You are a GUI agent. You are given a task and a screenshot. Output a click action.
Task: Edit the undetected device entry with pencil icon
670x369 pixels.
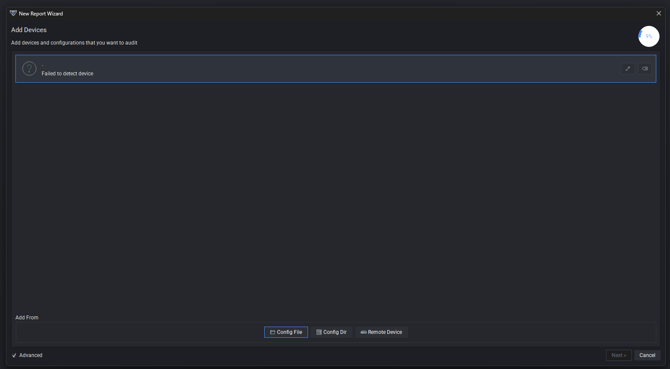click(628, 69)
